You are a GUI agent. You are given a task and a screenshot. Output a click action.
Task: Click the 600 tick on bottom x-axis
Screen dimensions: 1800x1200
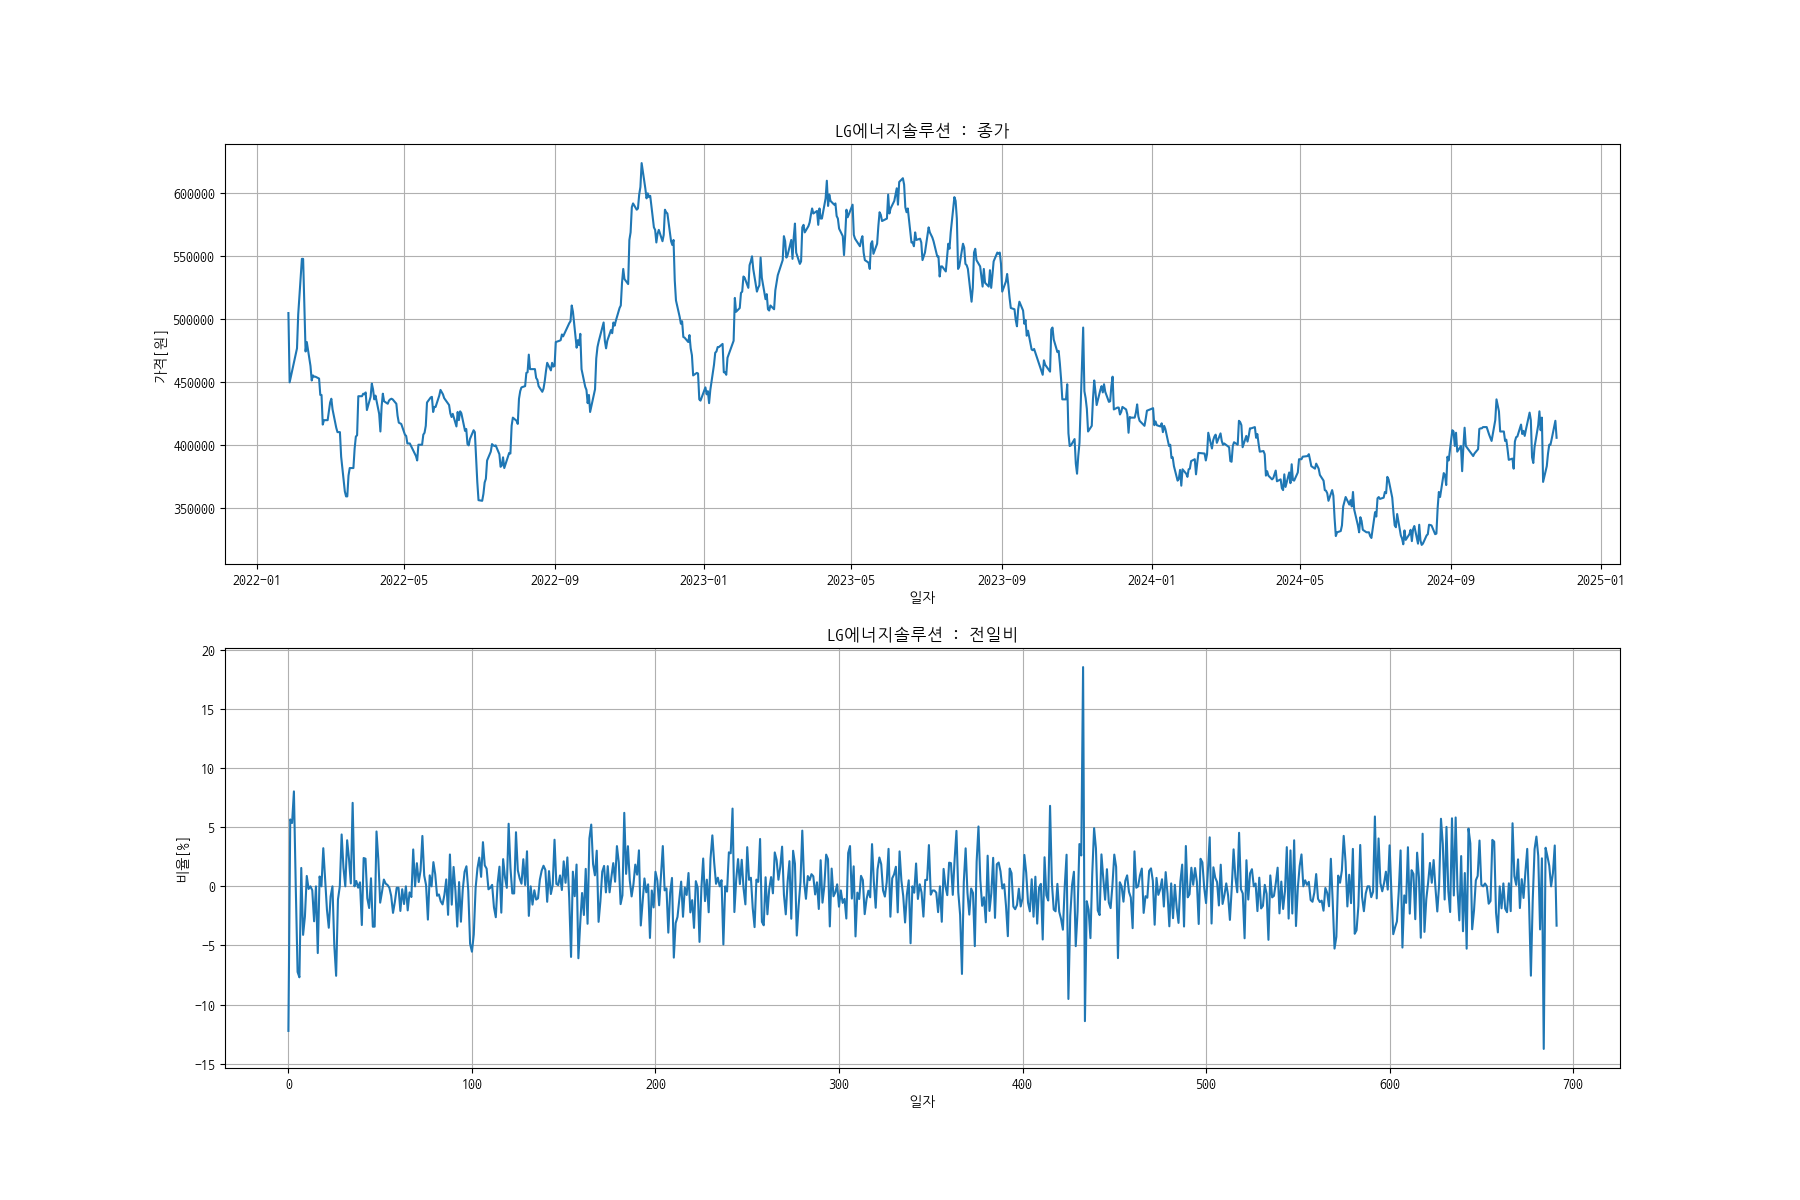[1390, 1084]
